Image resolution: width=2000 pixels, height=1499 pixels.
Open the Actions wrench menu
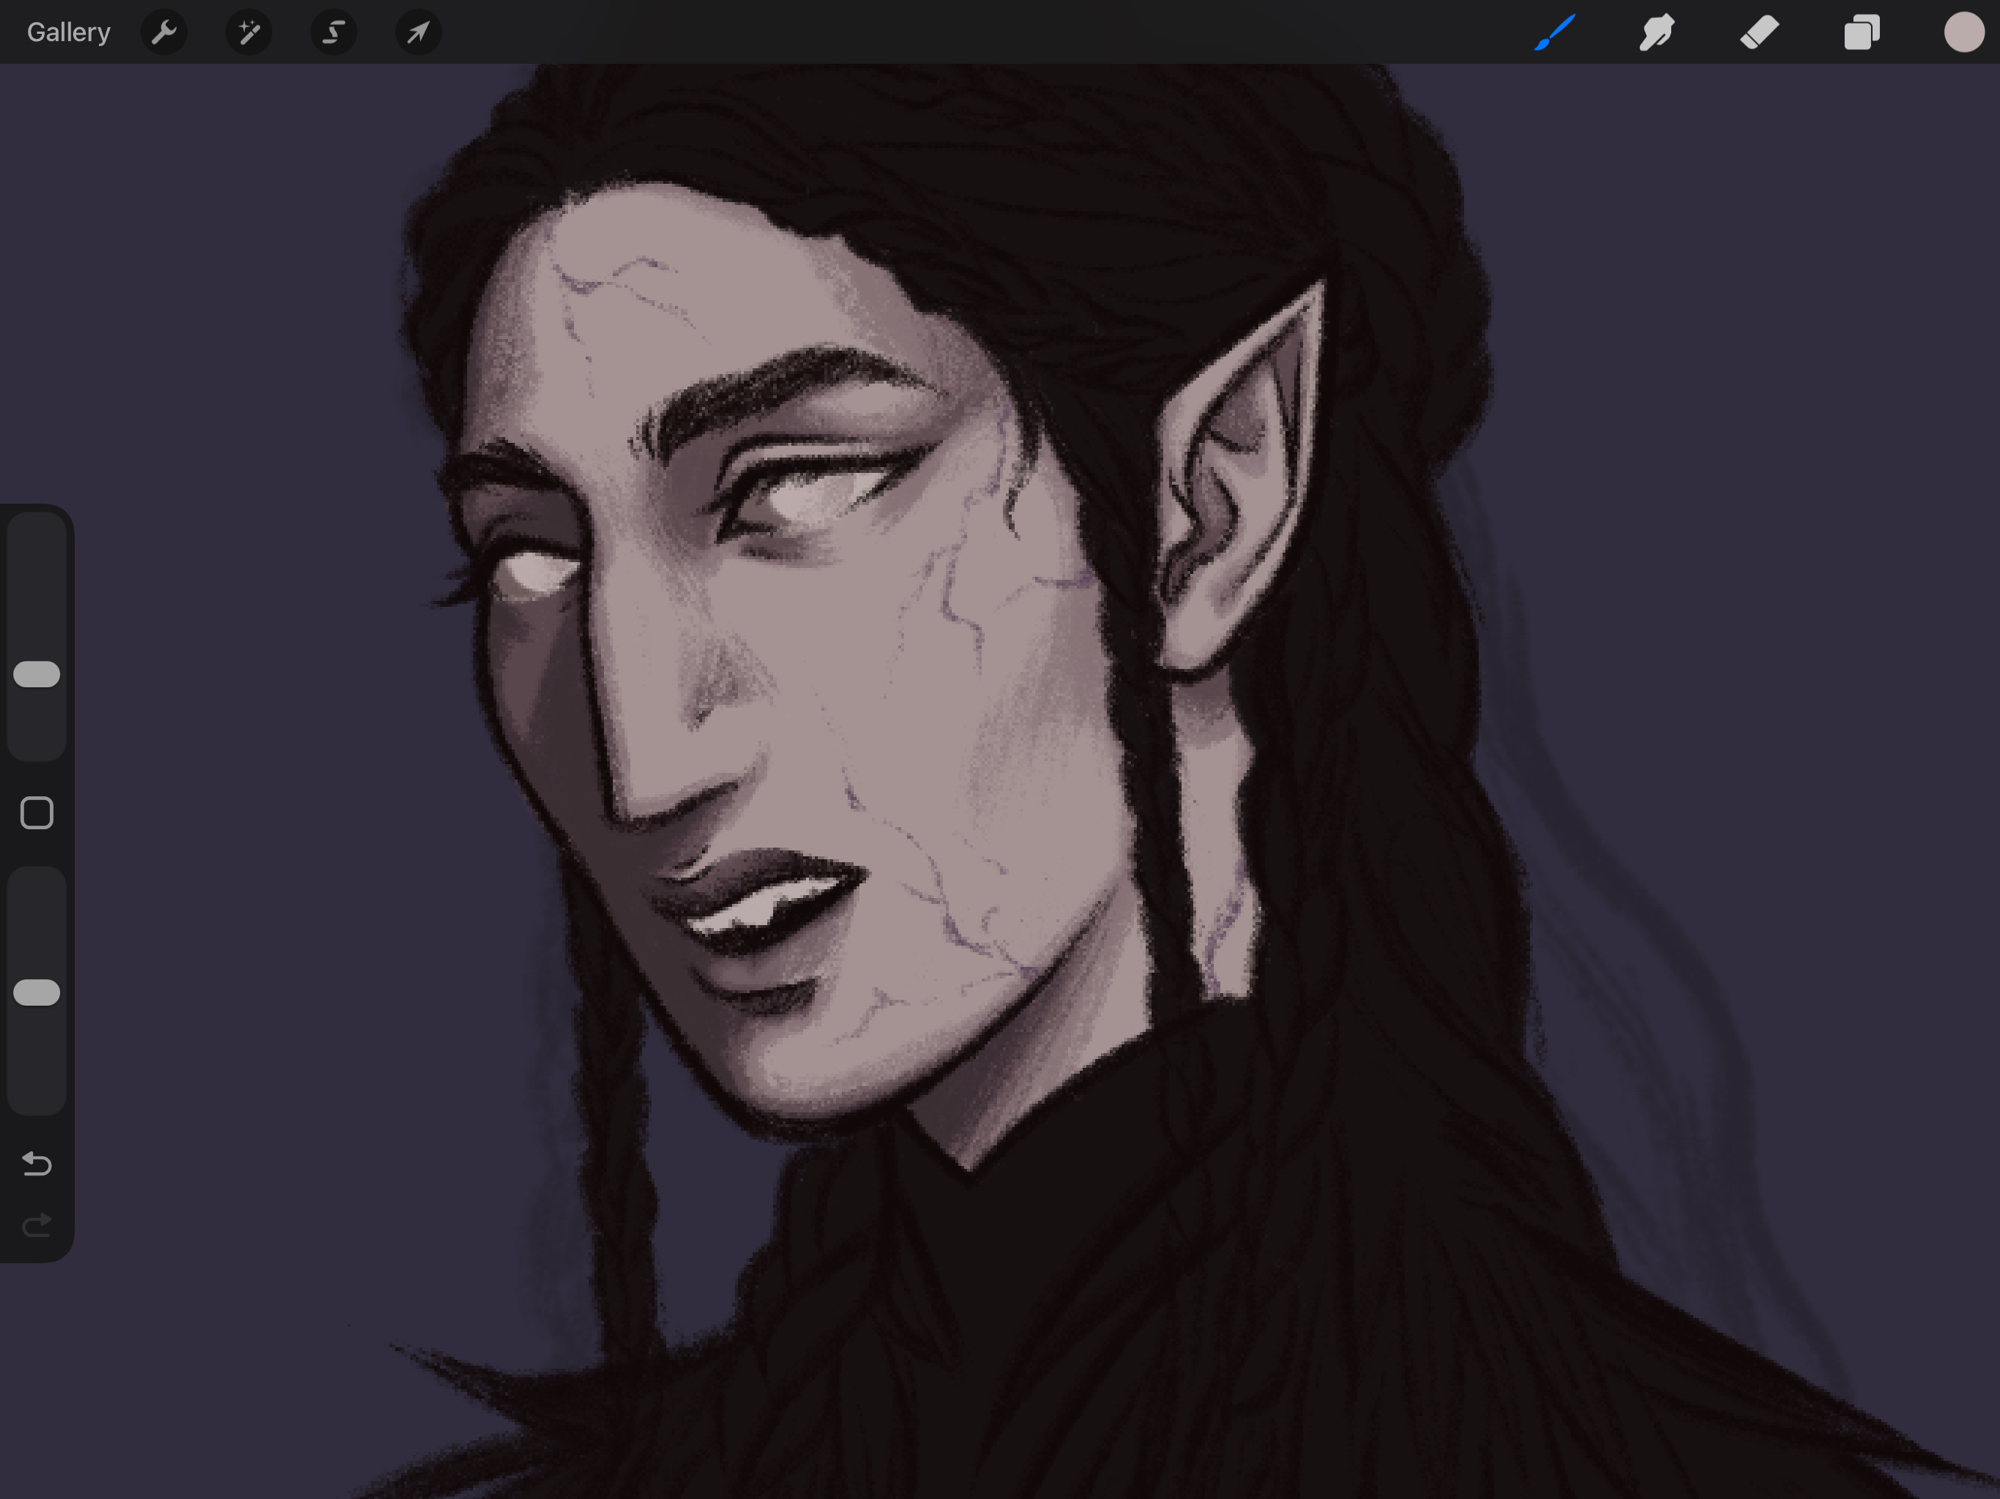164,33
